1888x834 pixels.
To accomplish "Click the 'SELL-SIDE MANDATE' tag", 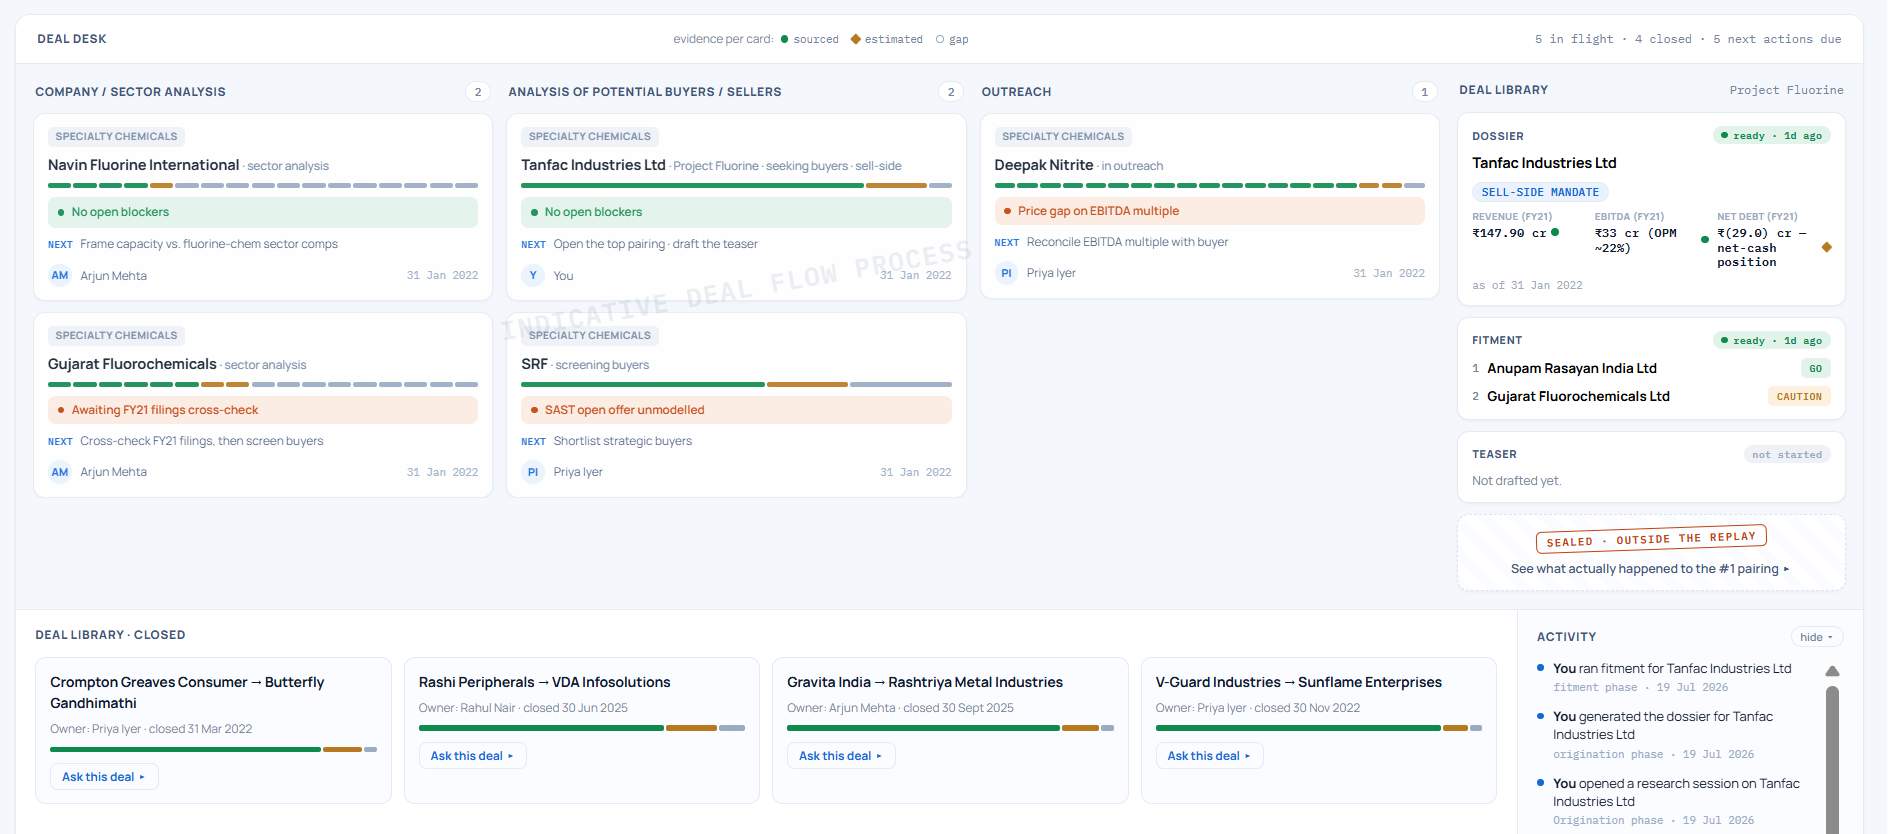I will 1540,192.
